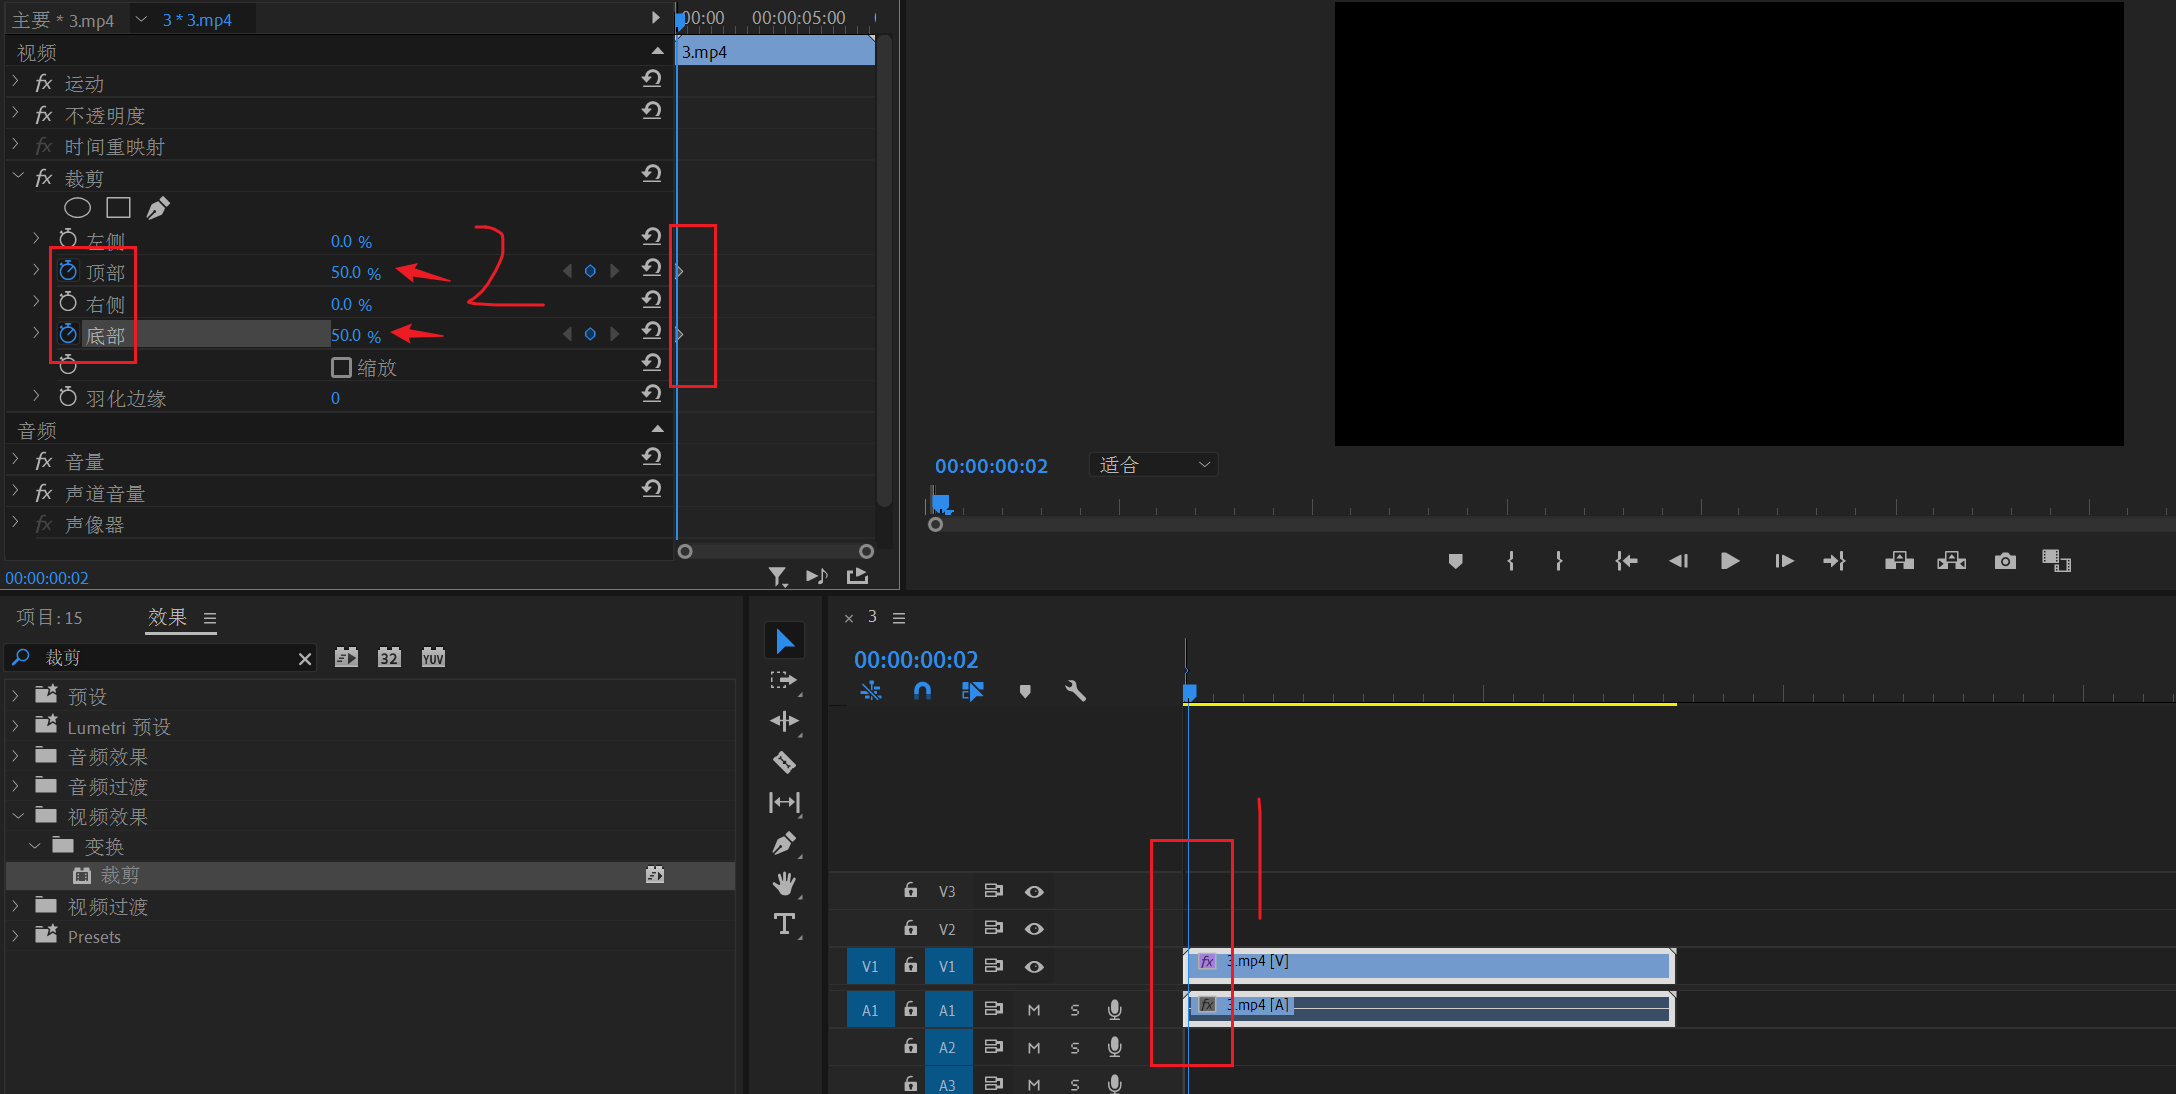Click the Lift button
This screenshot has height=1094, width=2176.
tap(1899, 561)
